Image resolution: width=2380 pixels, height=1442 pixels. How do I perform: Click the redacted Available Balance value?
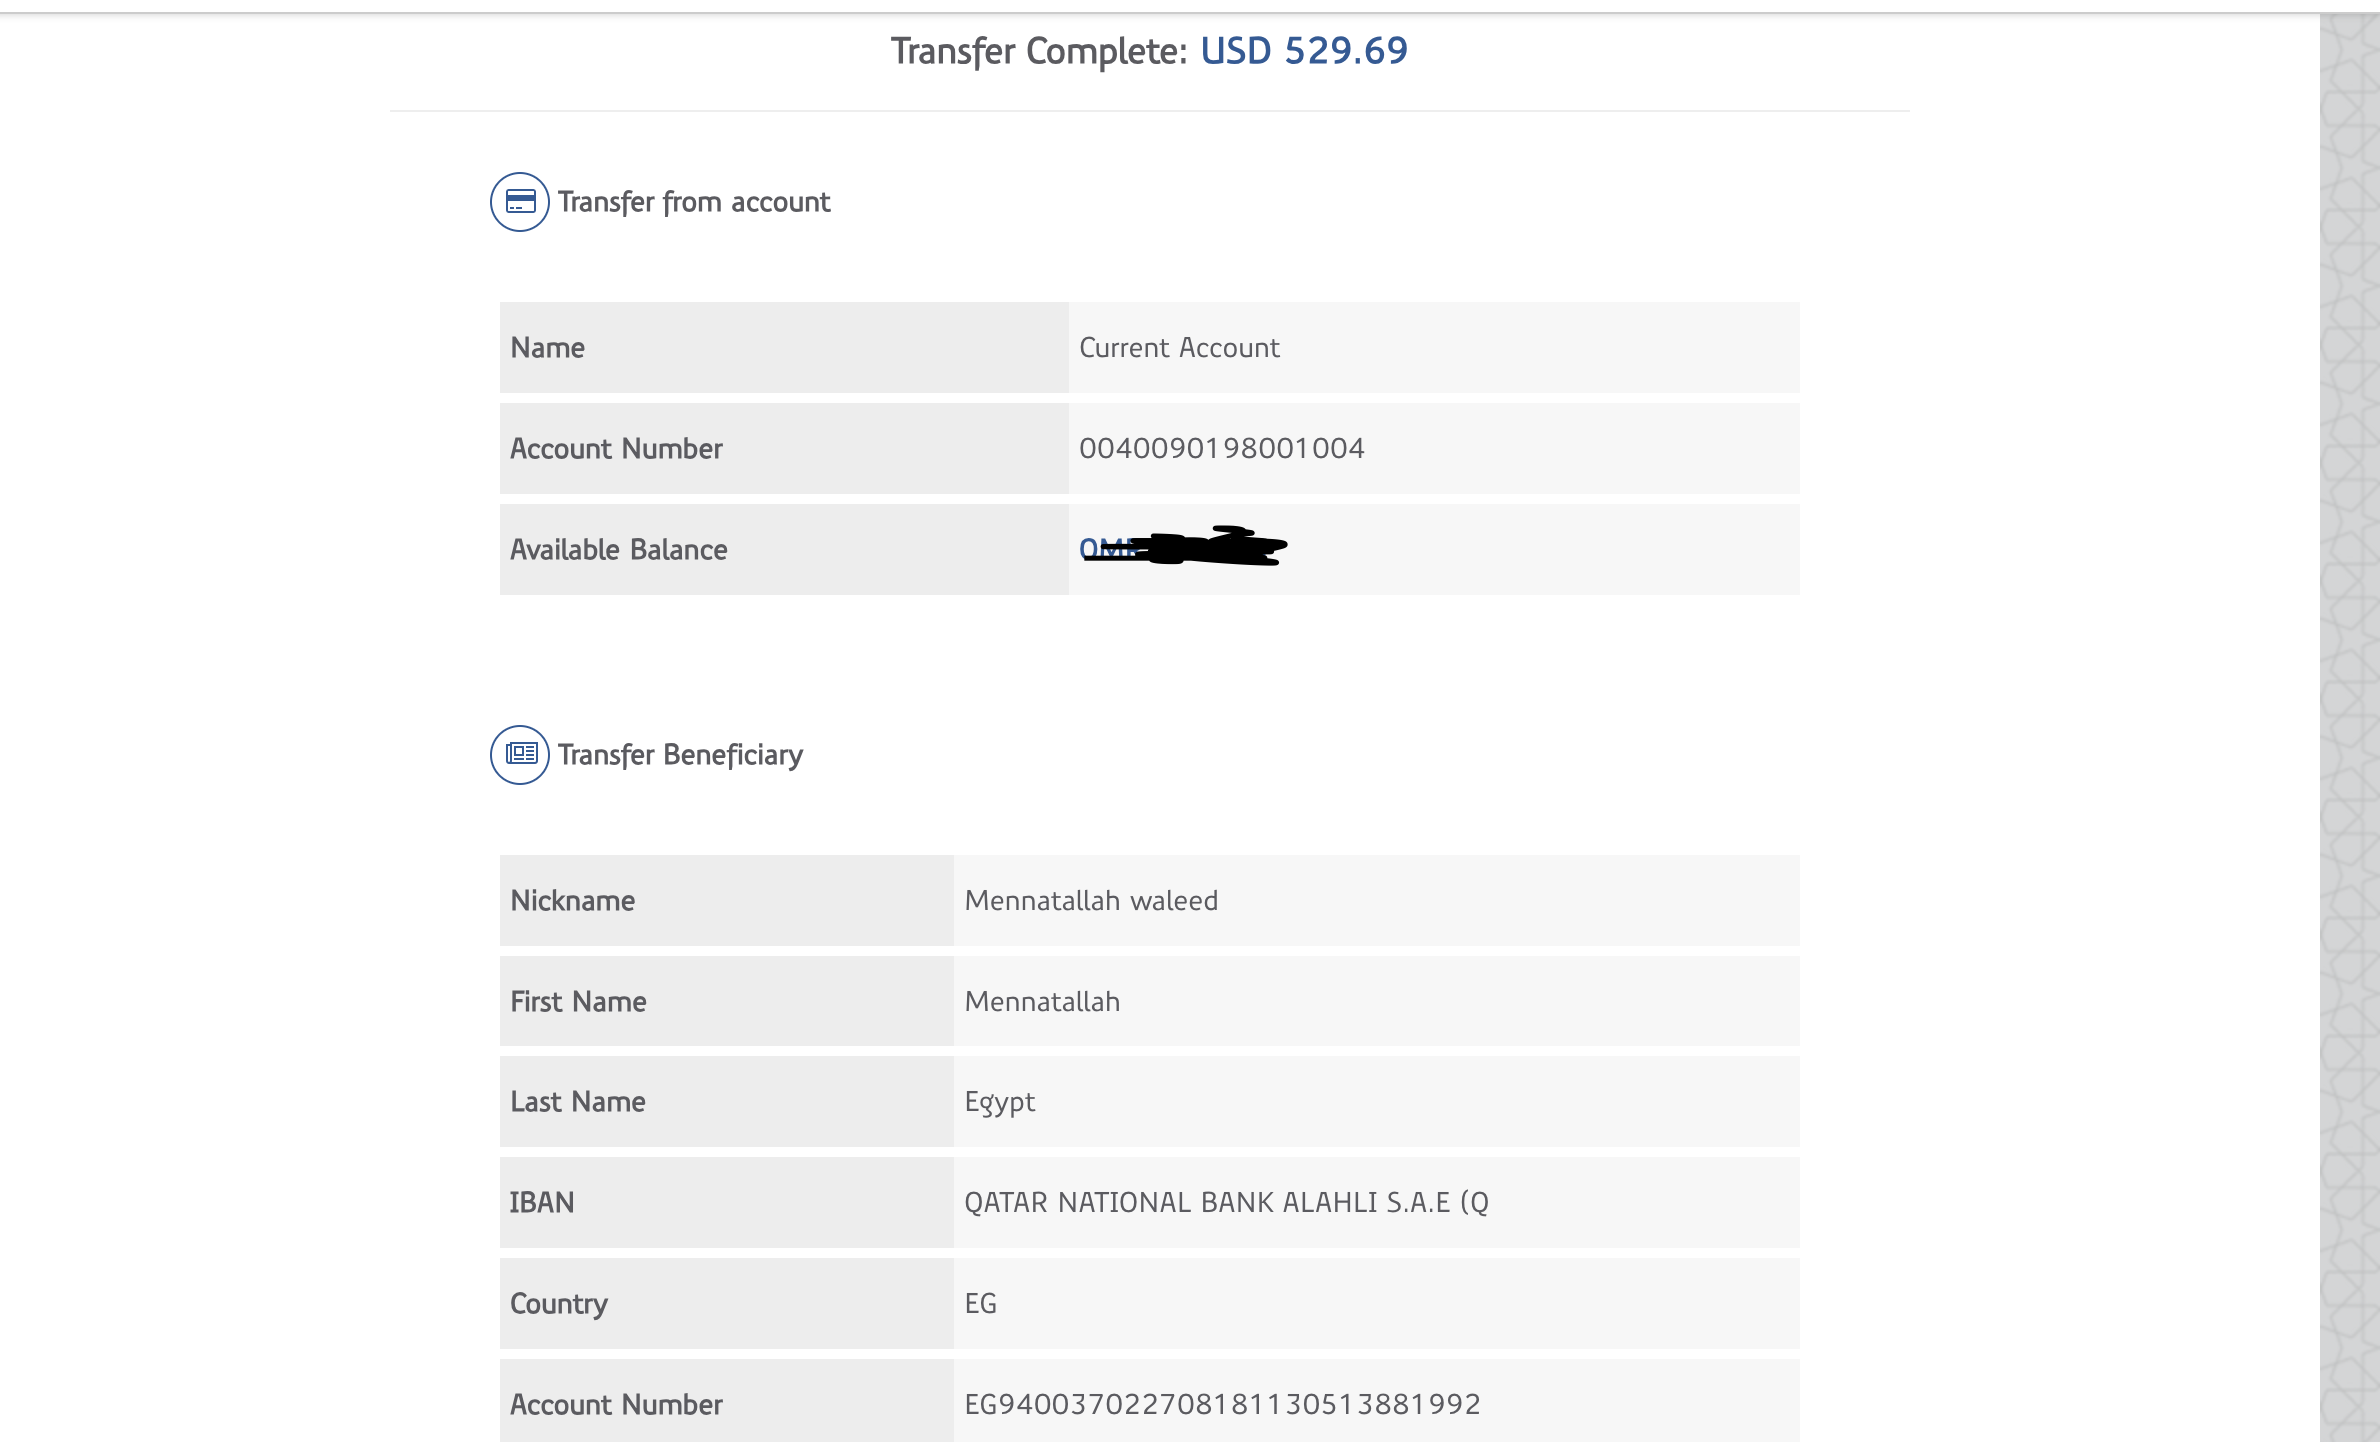(1183, 547)
